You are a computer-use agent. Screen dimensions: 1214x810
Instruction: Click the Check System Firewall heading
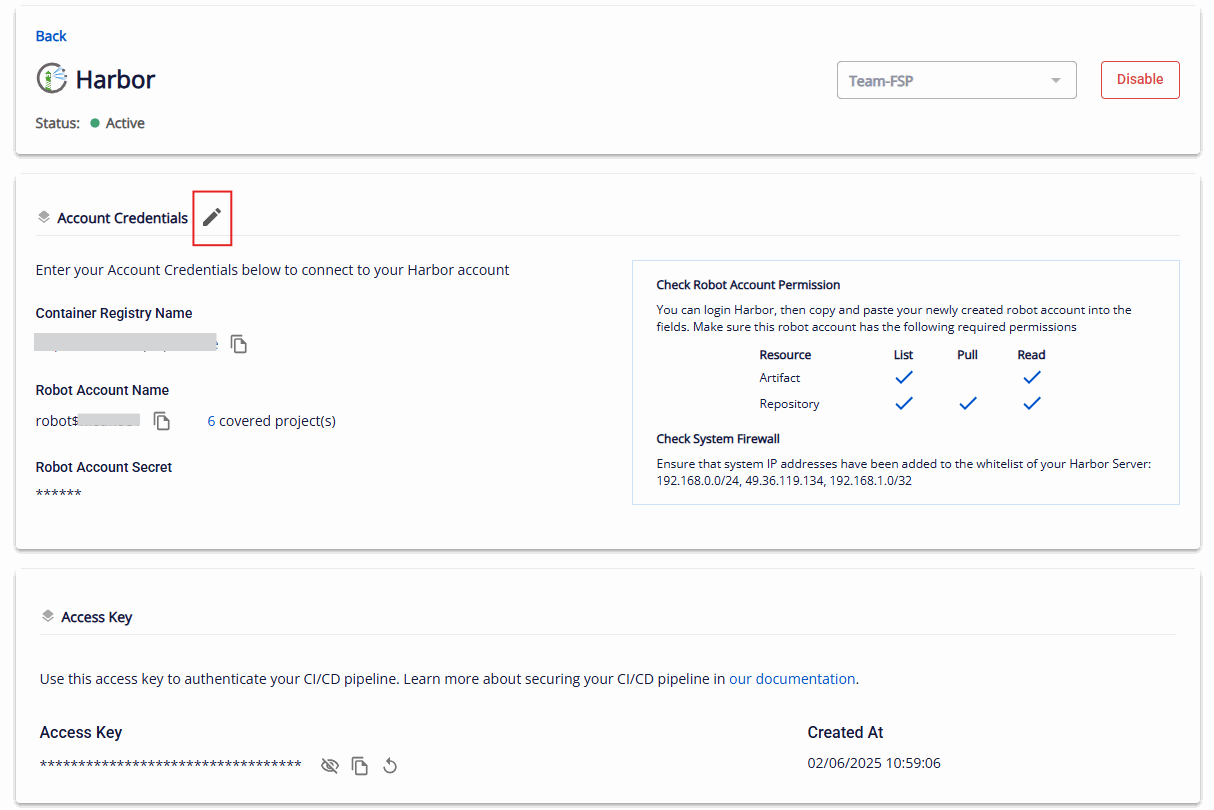coord(718,439)
